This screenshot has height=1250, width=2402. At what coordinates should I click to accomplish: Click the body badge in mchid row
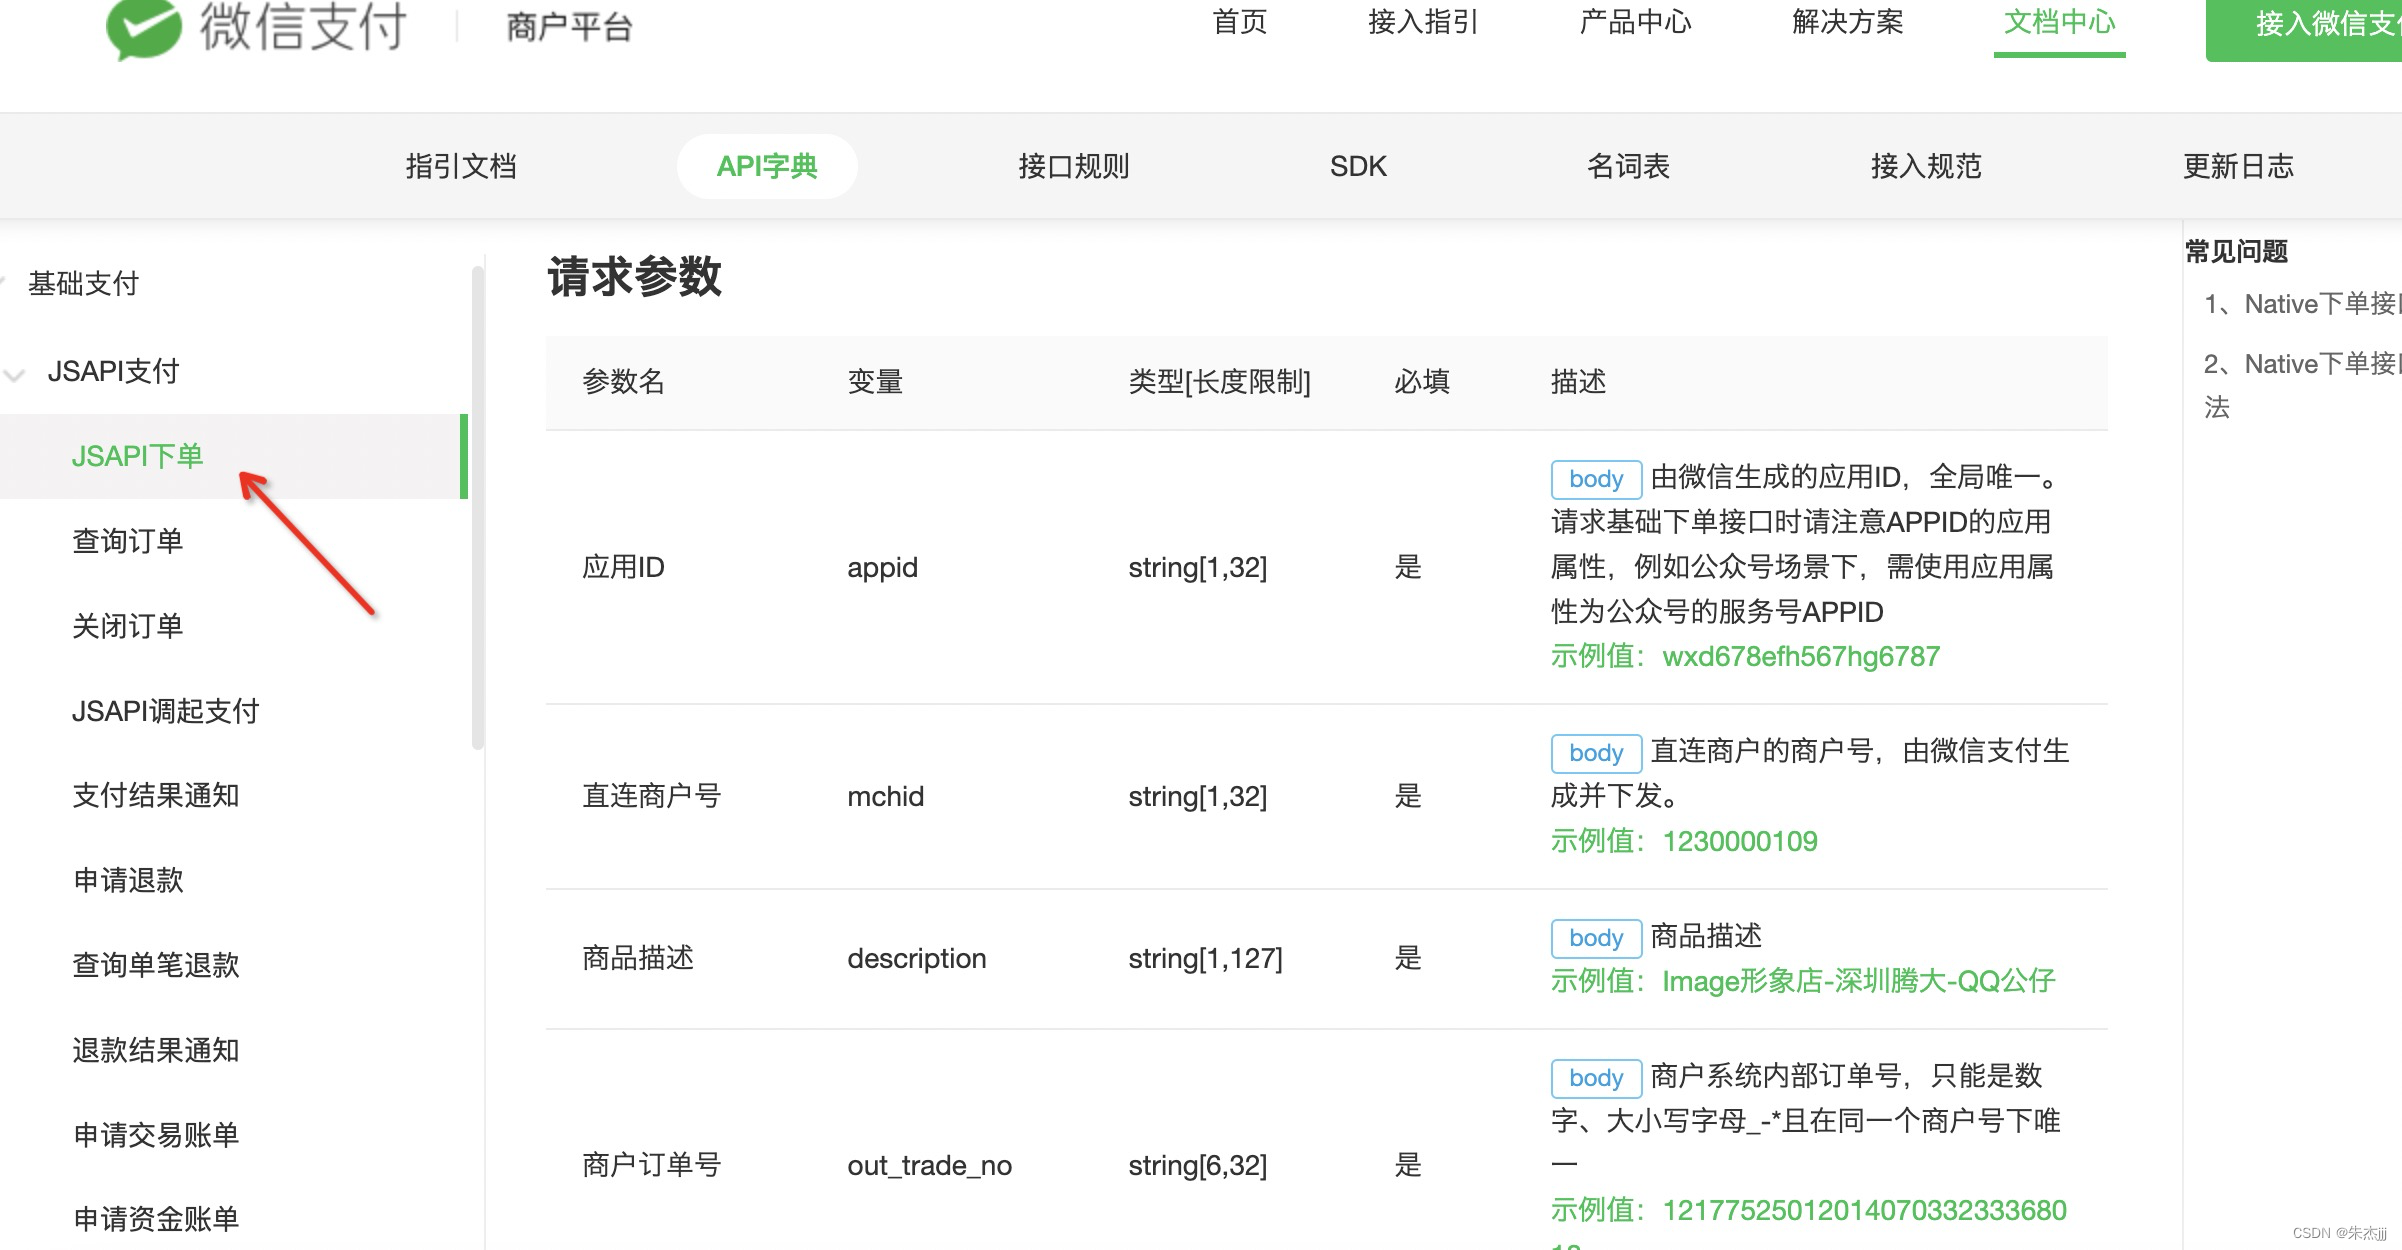[x=1596, y=753]
